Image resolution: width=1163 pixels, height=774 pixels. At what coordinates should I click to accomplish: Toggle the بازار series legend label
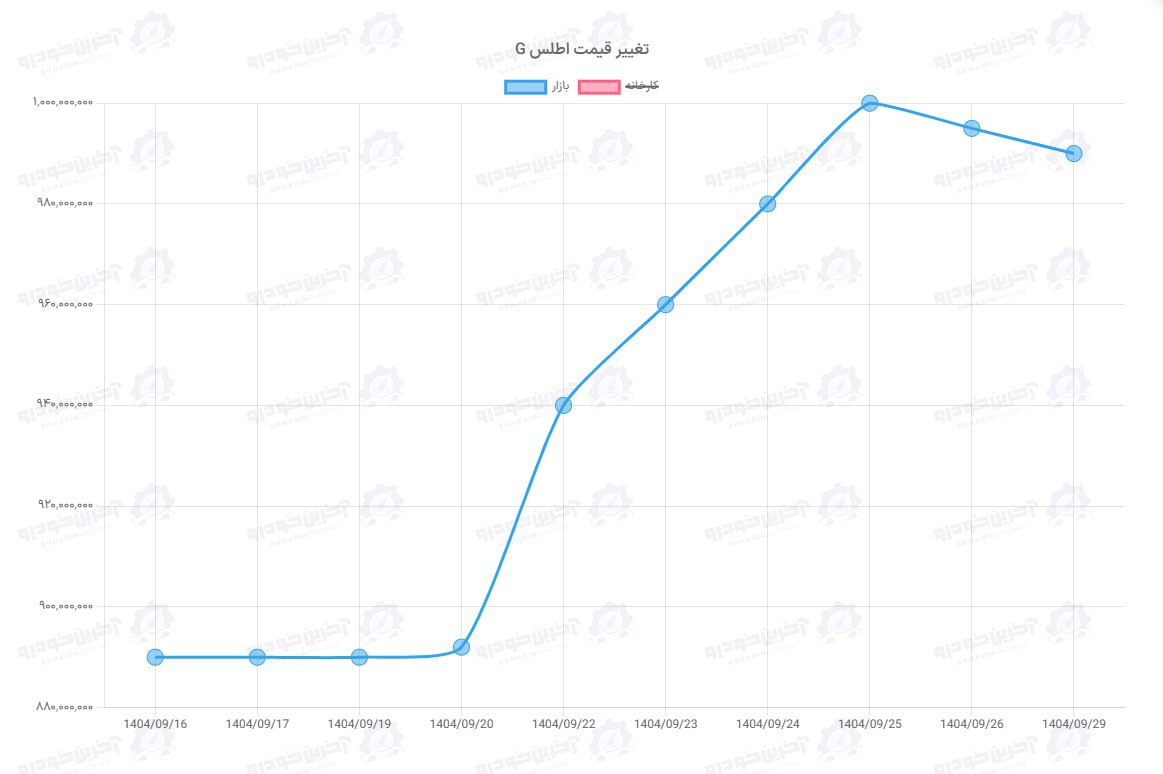(560, 87)
